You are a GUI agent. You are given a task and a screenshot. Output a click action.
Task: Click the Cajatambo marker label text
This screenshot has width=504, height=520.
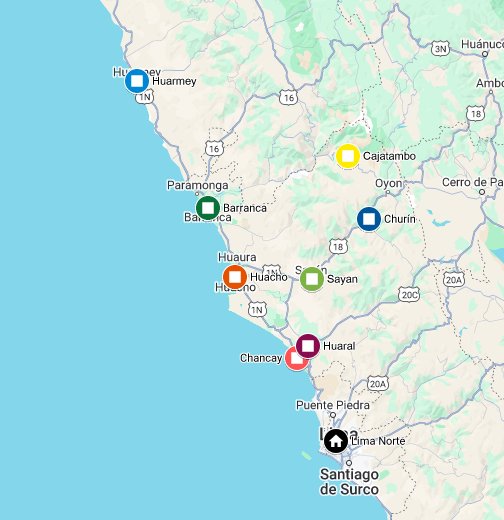(x=389, y=156)
